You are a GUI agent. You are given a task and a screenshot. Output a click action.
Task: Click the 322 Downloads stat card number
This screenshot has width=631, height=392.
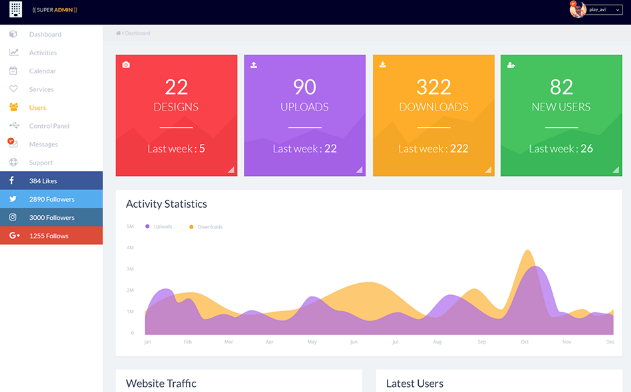434,87
